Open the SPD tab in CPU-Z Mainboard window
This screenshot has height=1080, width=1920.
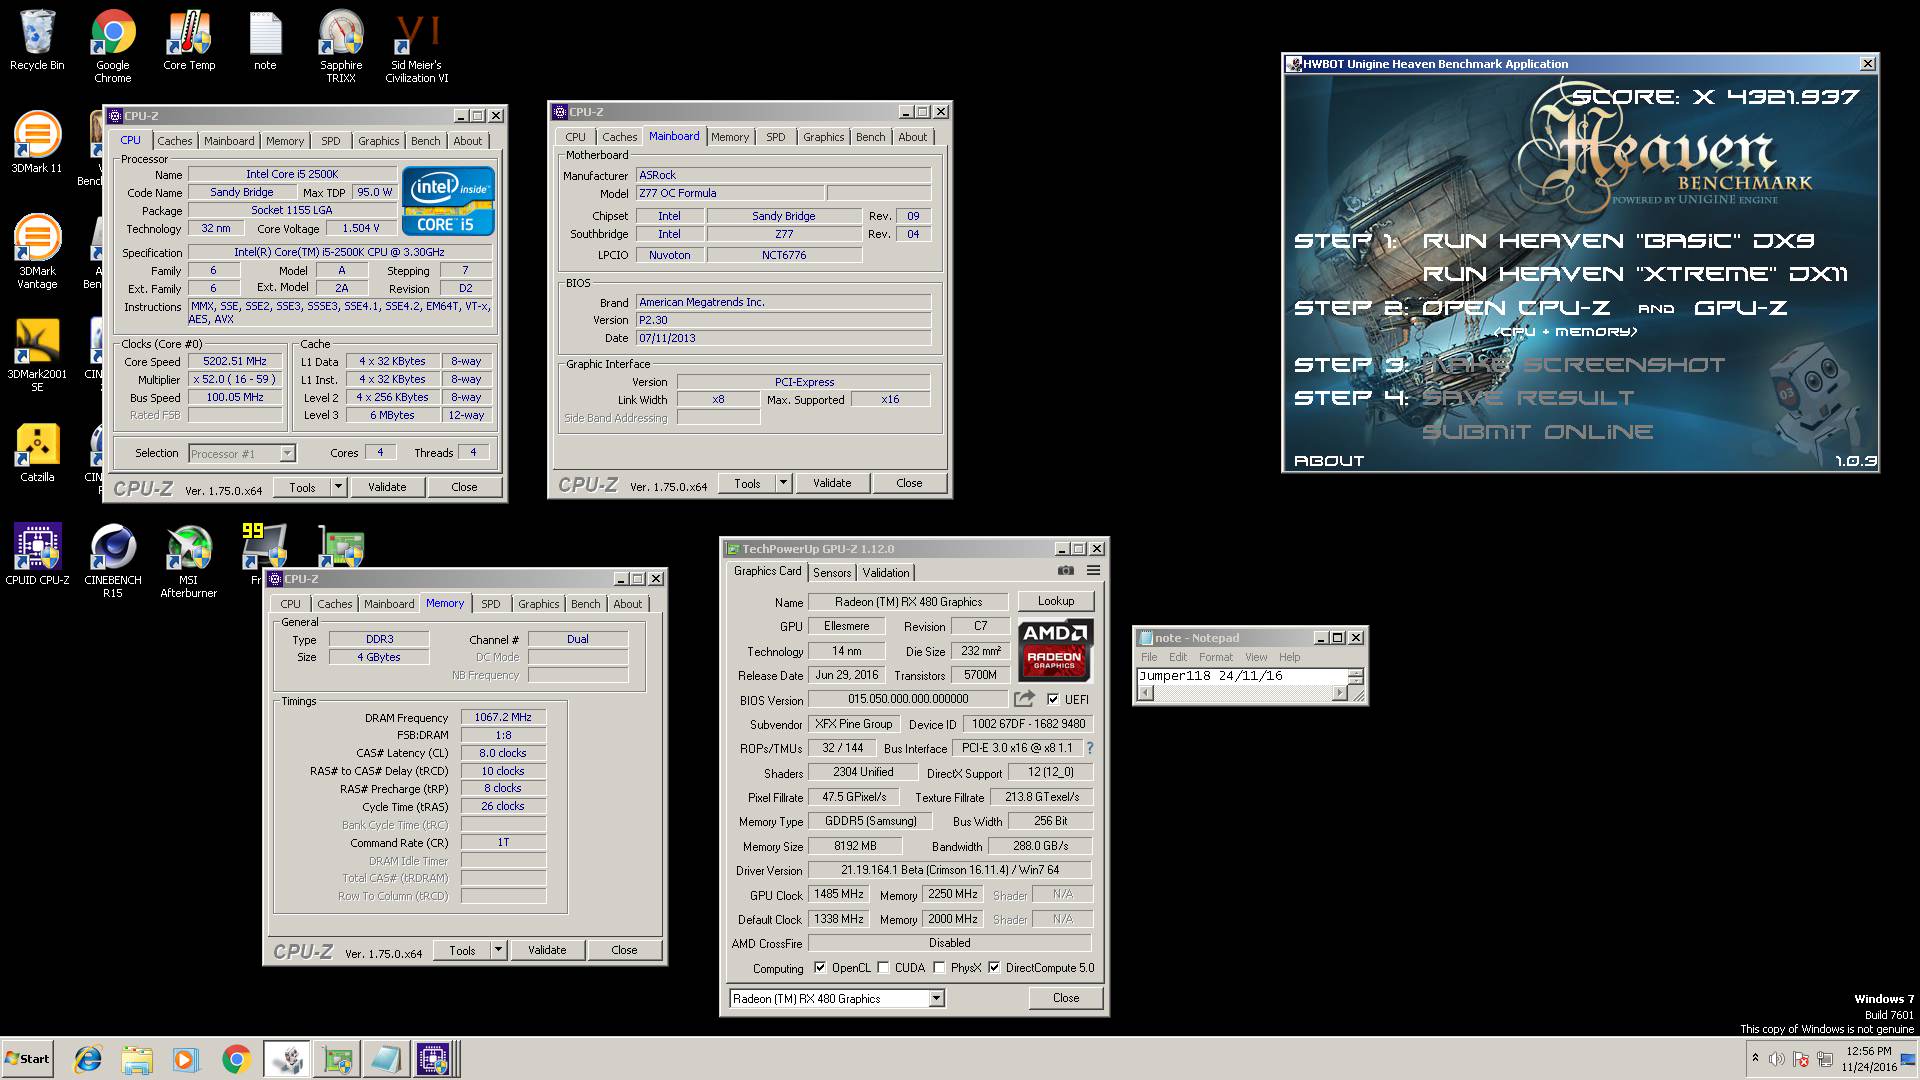click(775, 137)
